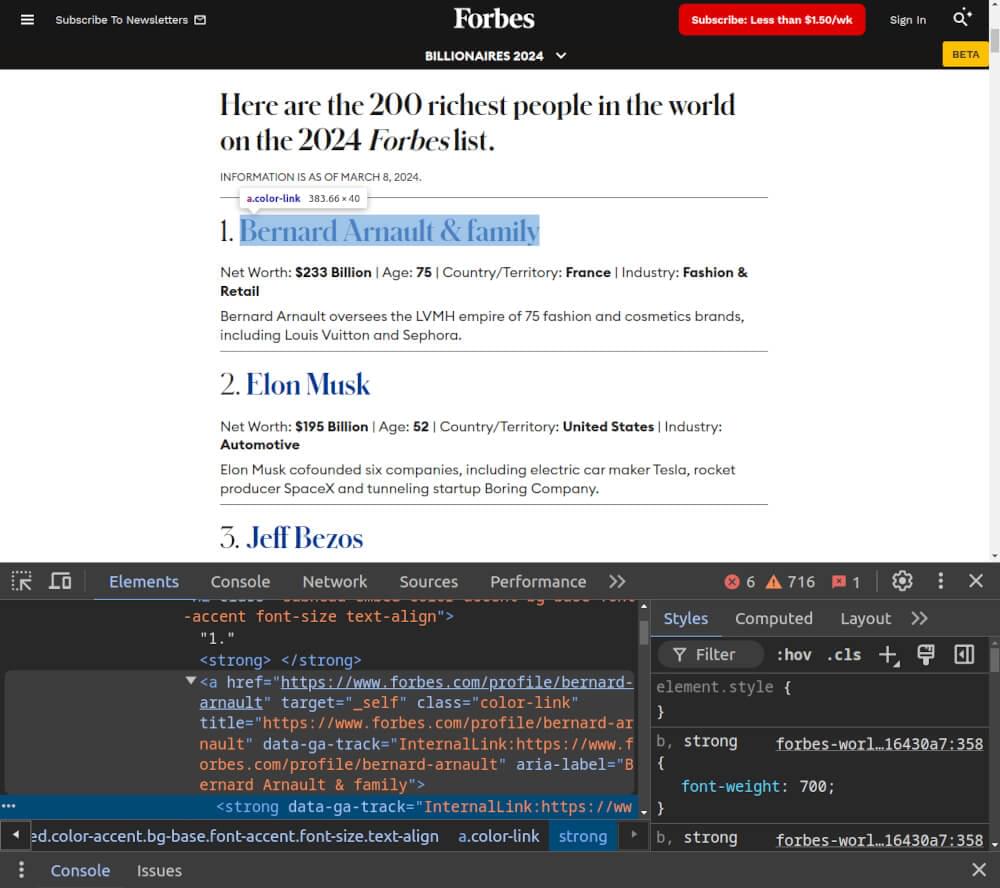Image resolution: width=1000 pixels, height=888 pixels.
Task: Toggle element state with the :hov button
Action: 793,655
